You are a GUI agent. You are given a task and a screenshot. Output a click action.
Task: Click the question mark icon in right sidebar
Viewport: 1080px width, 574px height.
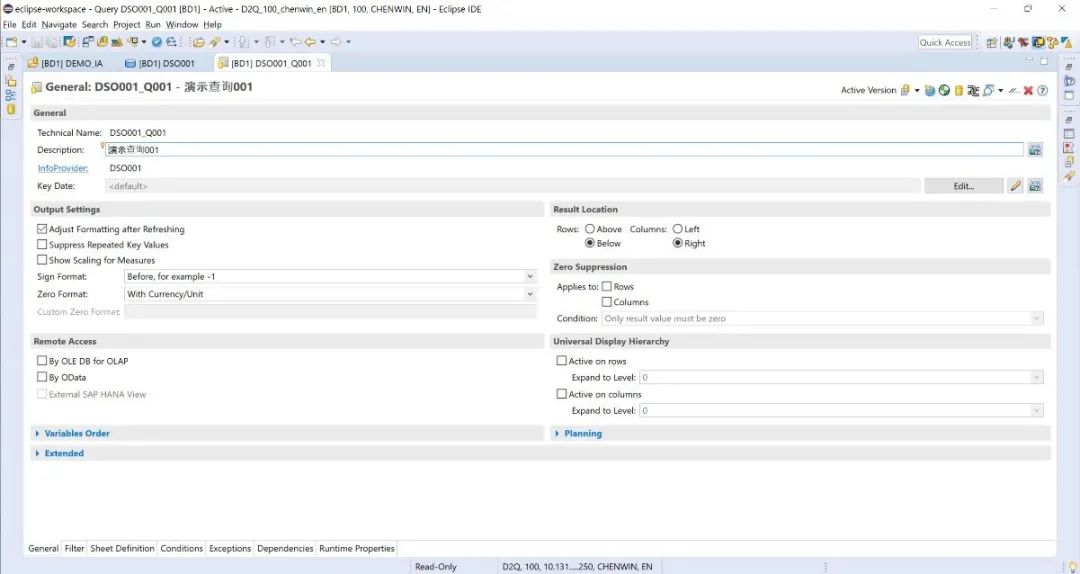click(1069, 81)
